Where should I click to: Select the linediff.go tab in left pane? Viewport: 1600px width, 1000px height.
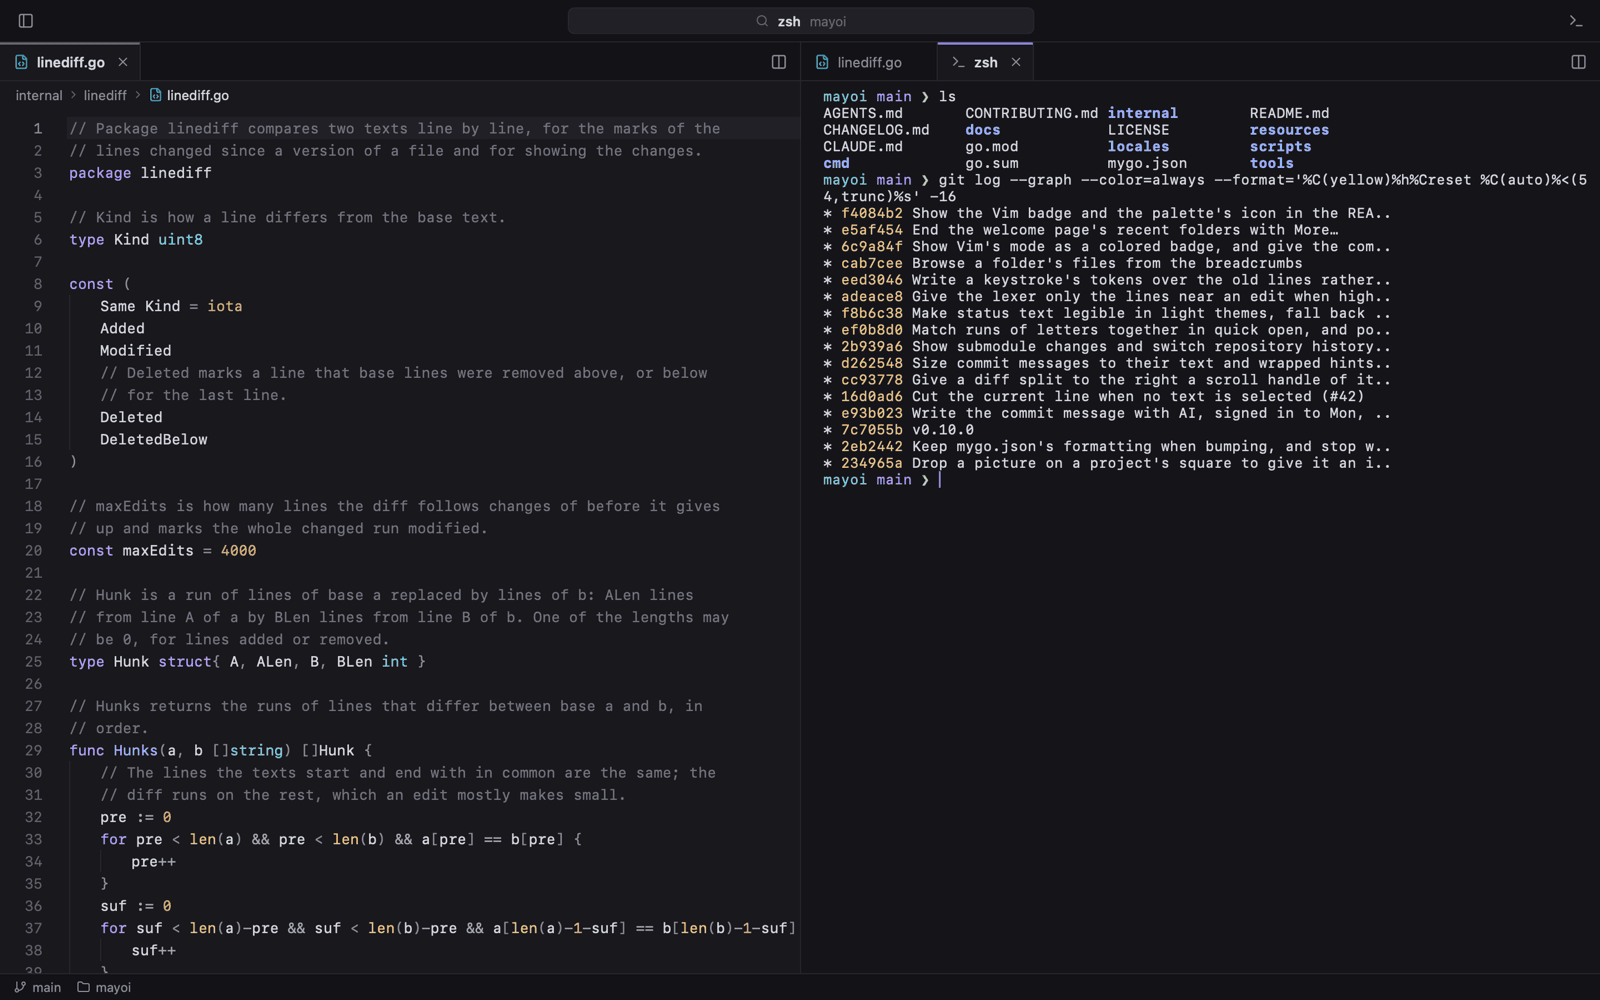point(70,62)
